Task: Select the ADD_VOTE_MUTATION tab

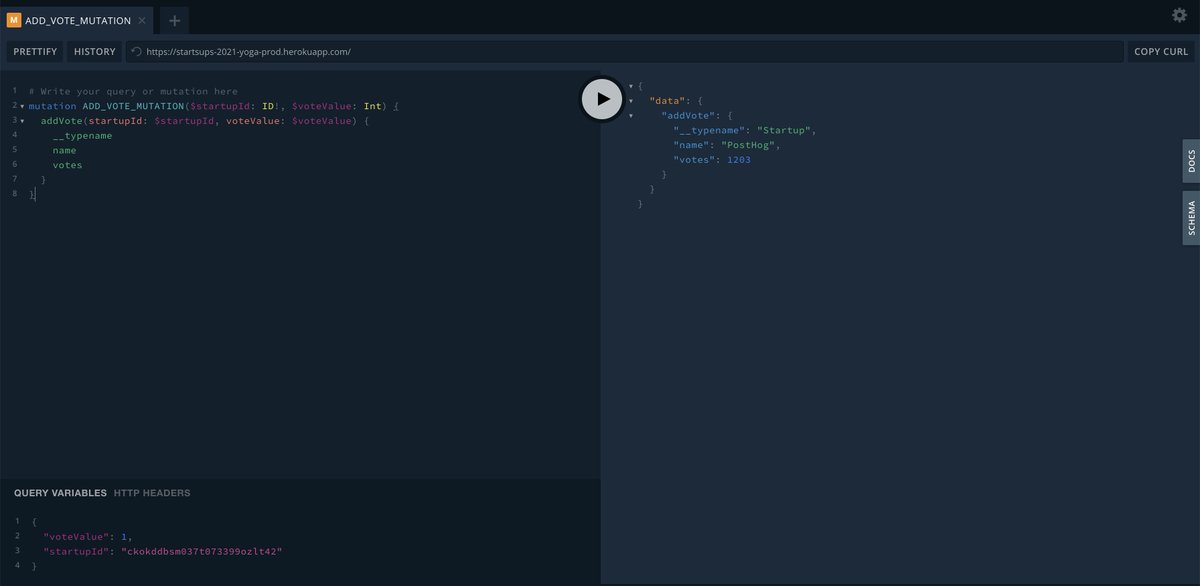Action: click(78, 20)
